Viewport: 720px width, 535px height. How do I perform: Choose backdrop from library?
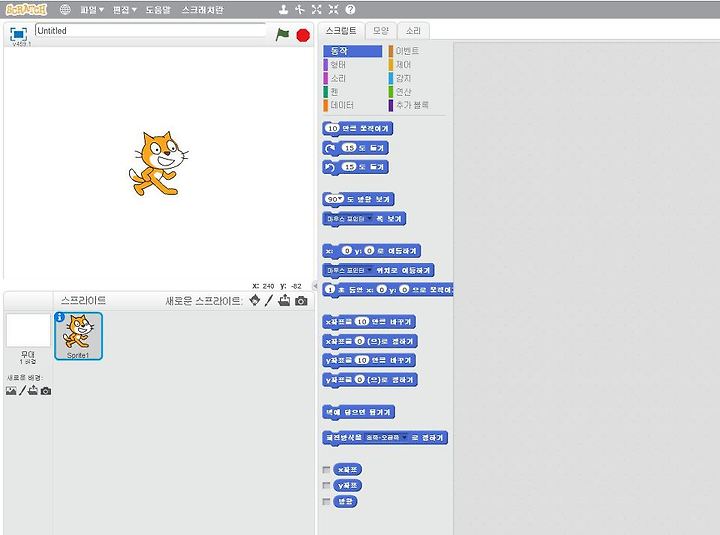coord(11,391)
